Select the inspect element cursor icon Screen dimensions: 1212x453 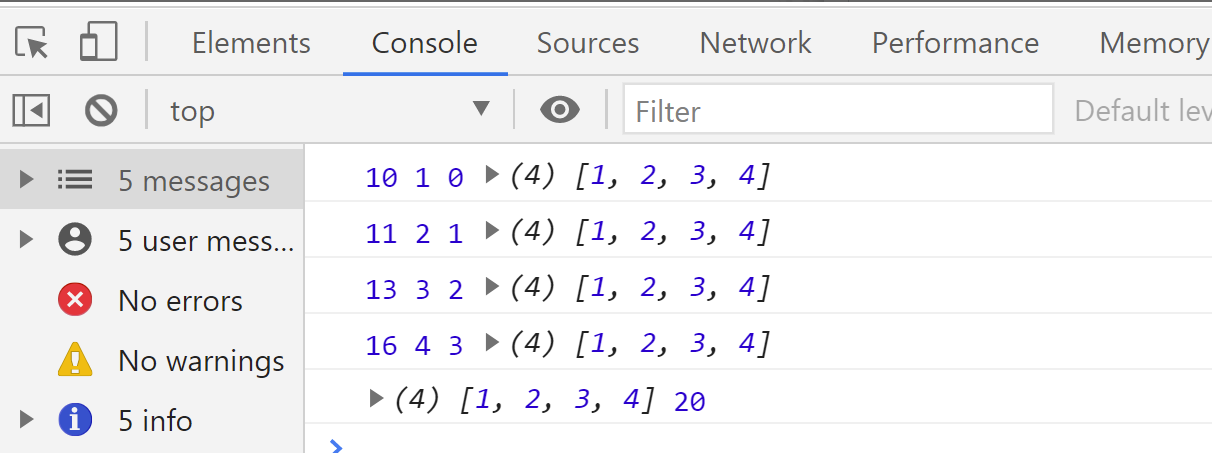pos(32,43)
